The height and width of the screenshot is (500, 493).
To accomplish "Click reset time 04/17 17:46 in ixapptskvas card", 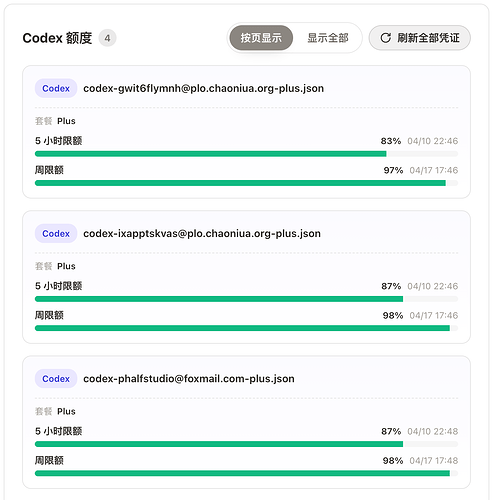I will point(434,315).
